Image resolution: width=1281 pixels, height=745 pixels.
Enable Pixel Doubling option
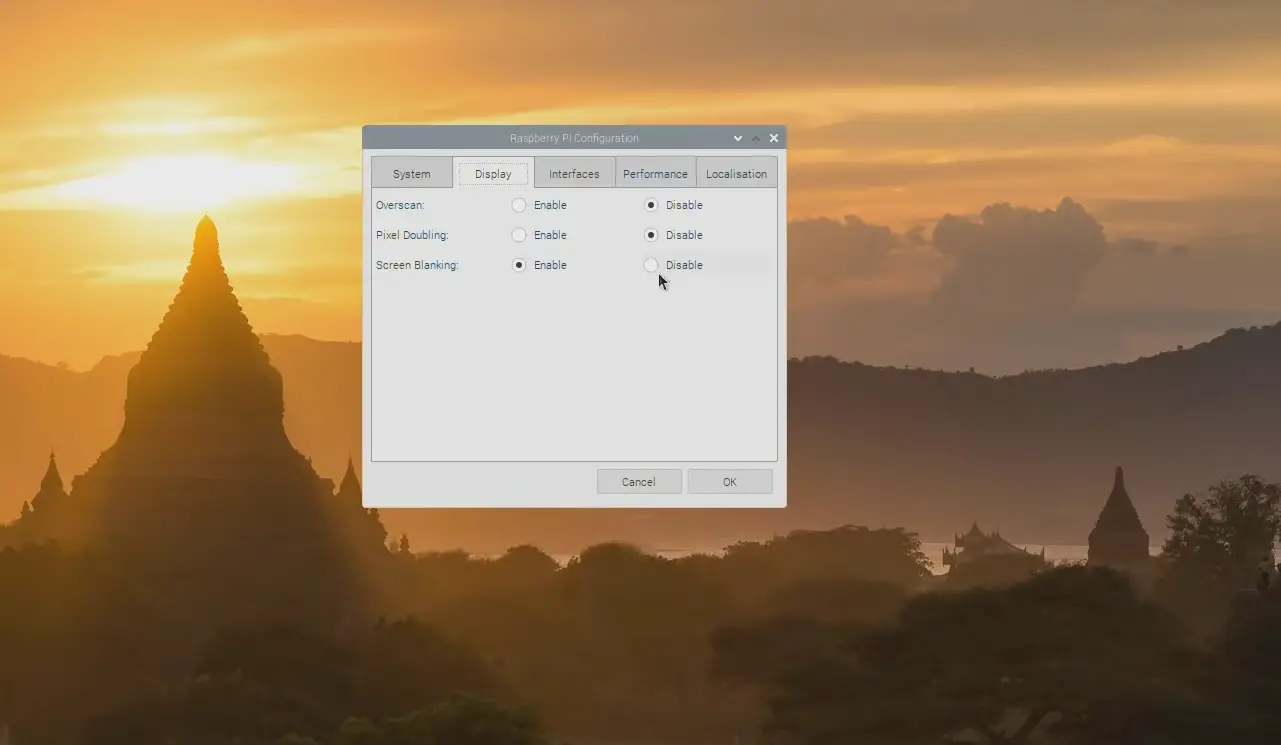tap(519, 235)
